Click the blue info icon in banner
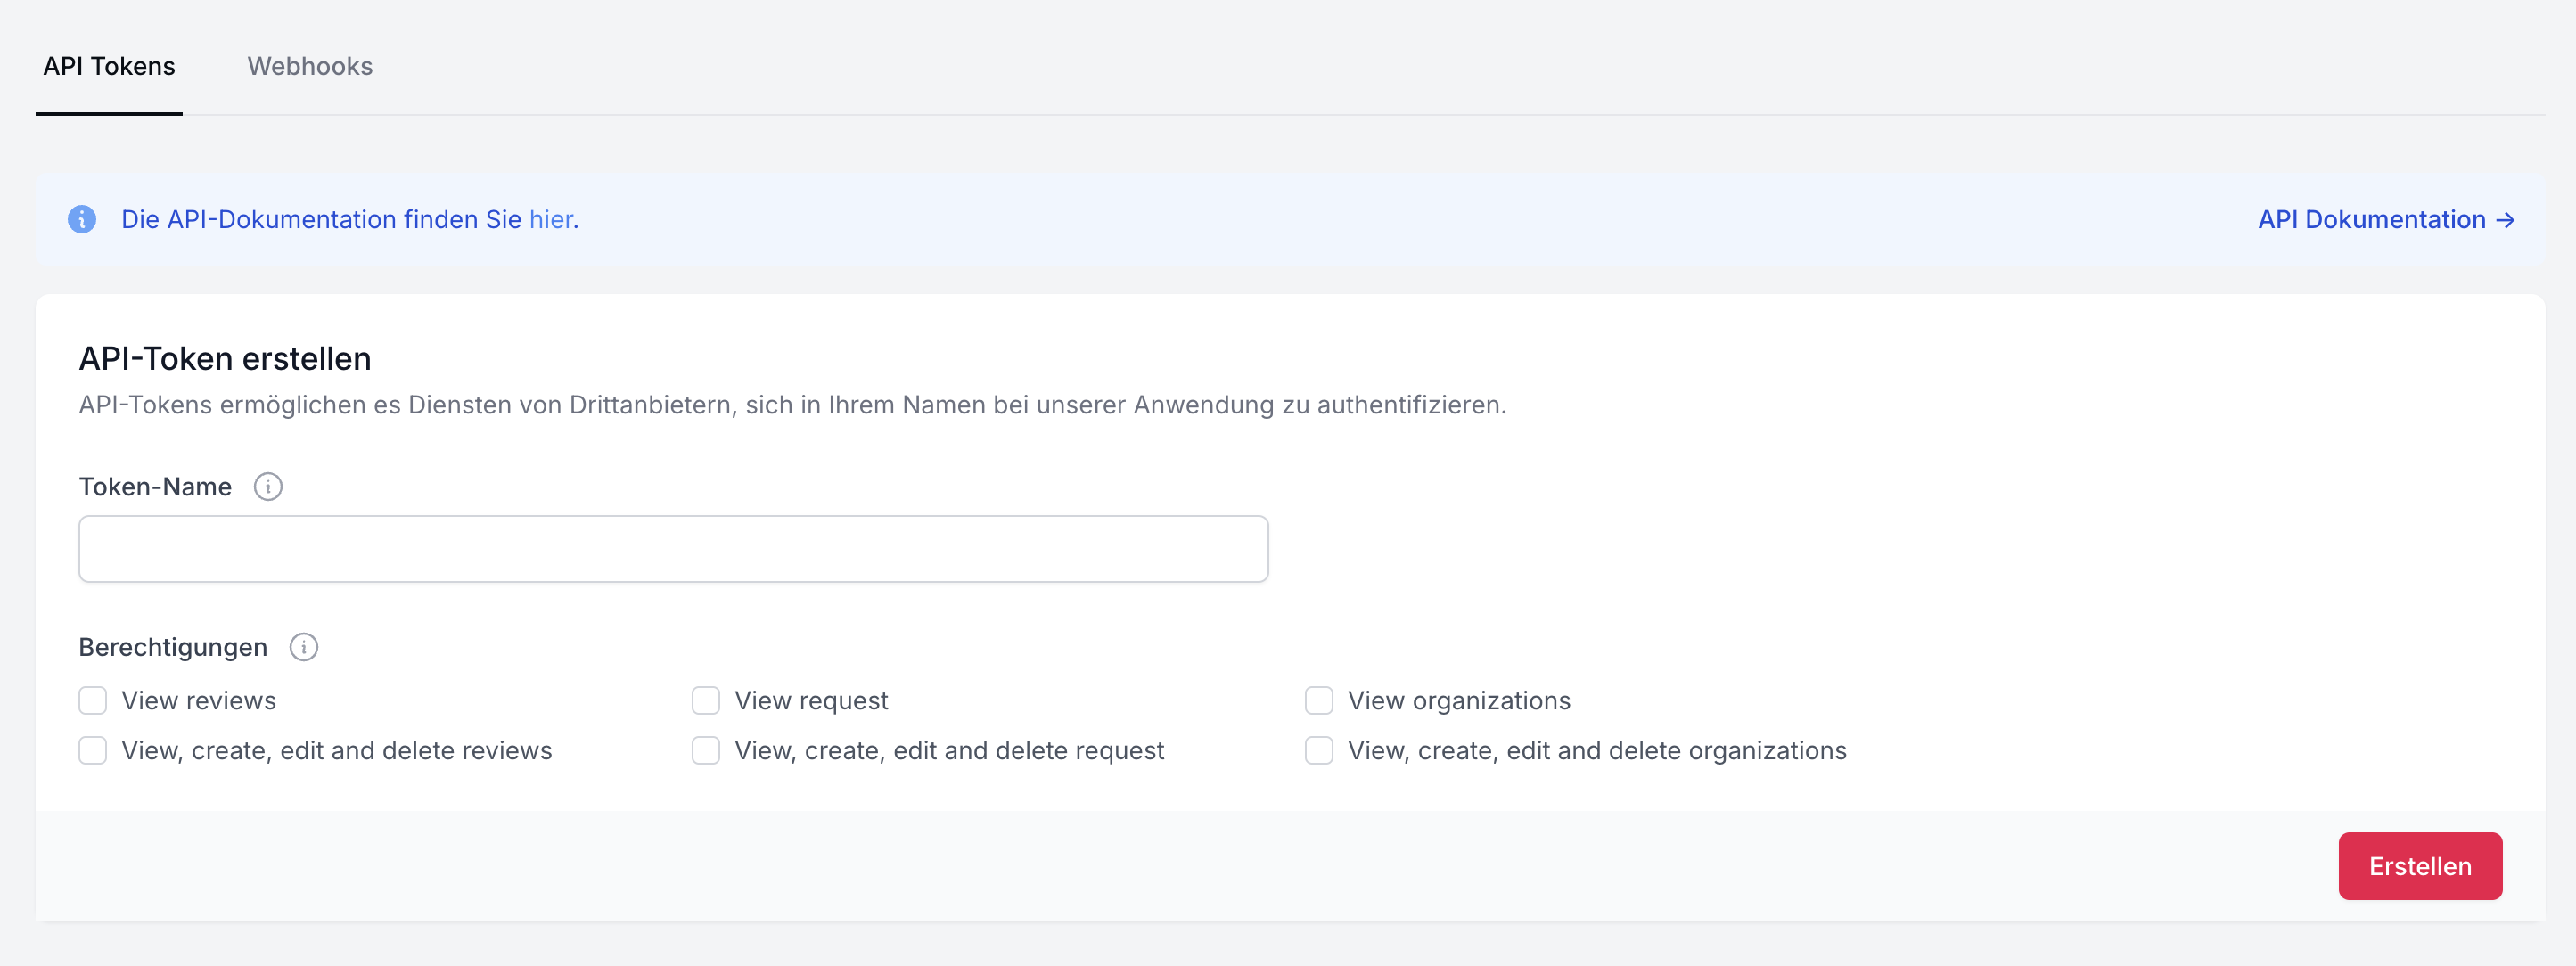 tap(82, 219)
